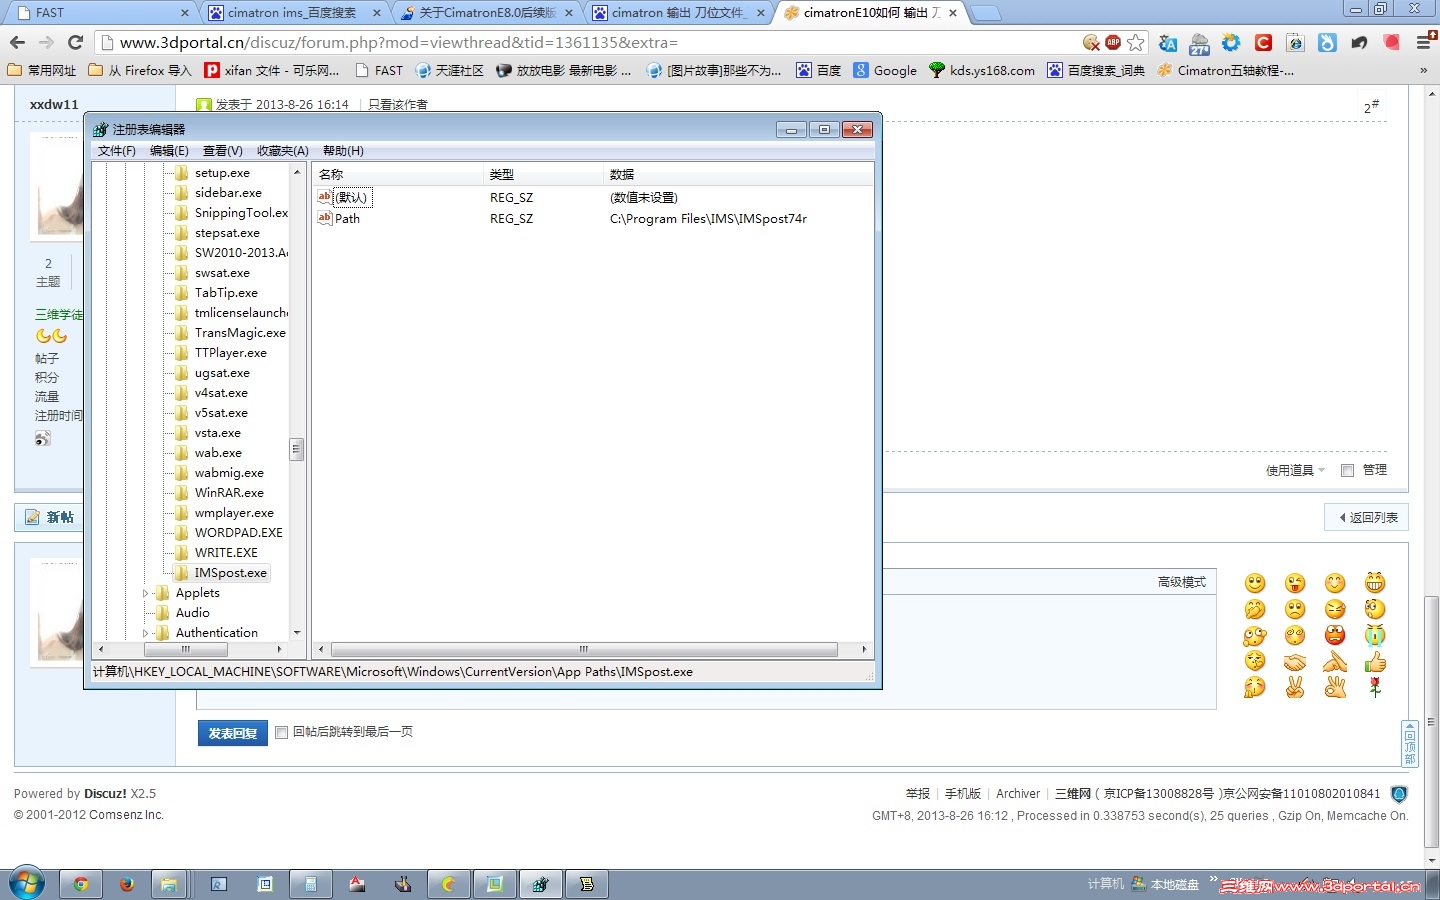Viewport: 1440px width, 900px height.
Task: Switch to the 关于CimatronE8.0后续版 tab
Action: tap(487, 13)
